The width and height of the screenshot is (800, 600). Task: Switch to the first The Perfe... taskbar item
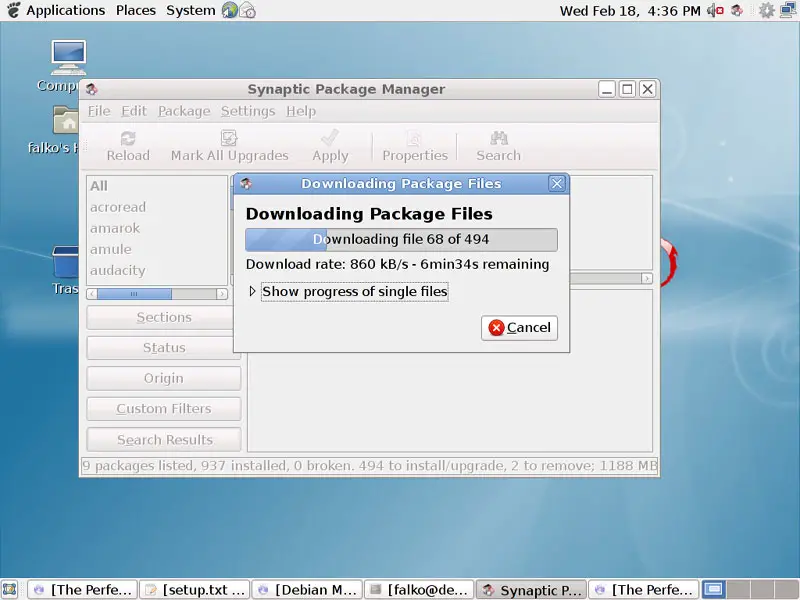coord(83,590)
